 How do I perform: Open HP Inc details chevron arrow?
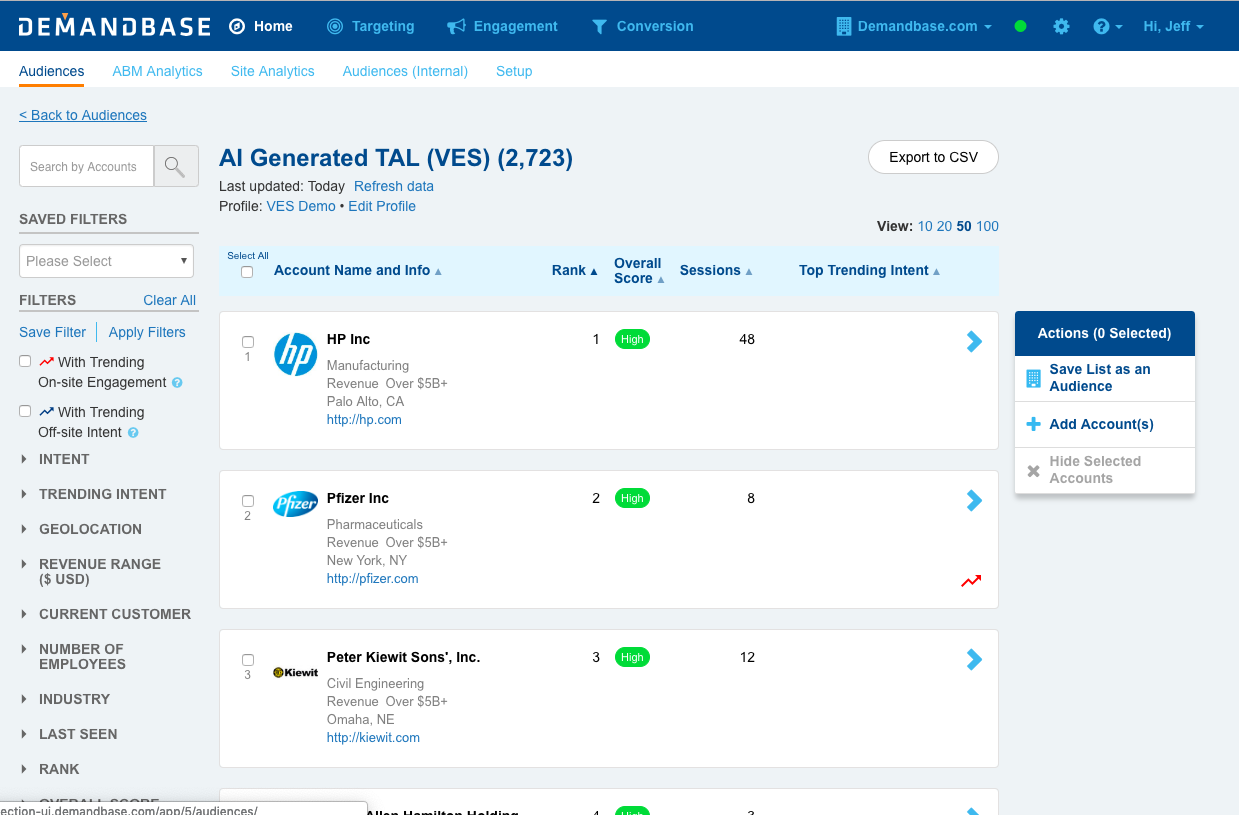click(974, 342)
